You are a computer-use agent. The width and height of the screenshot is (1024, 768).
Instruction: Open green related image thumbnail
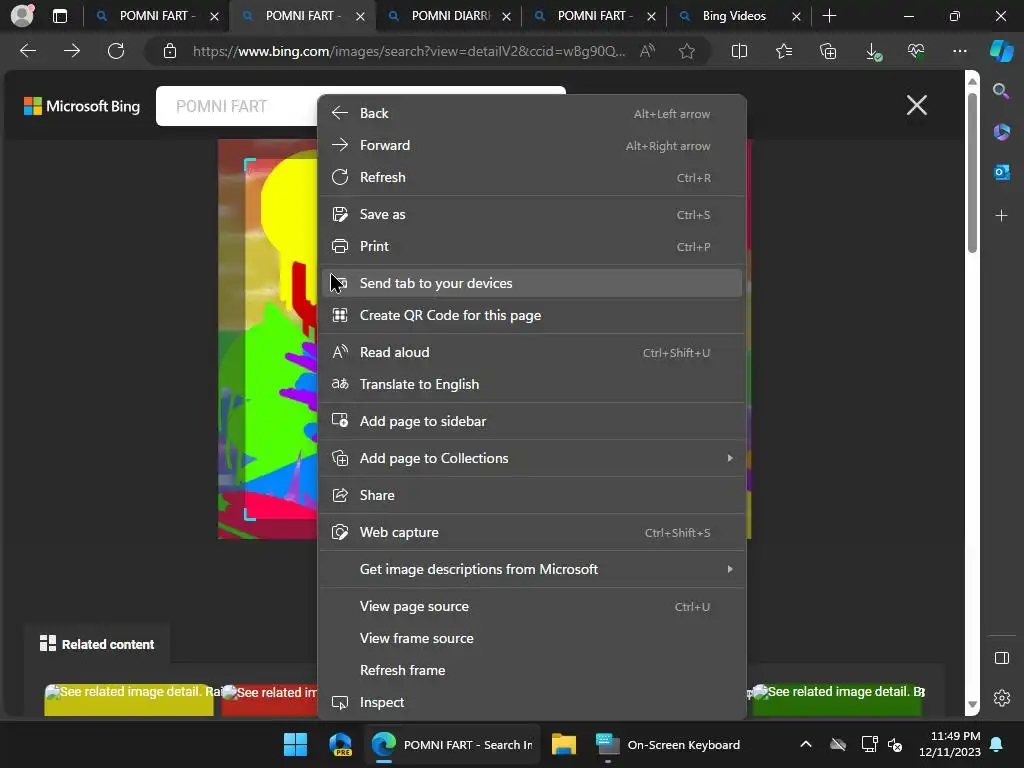[837, 699]
